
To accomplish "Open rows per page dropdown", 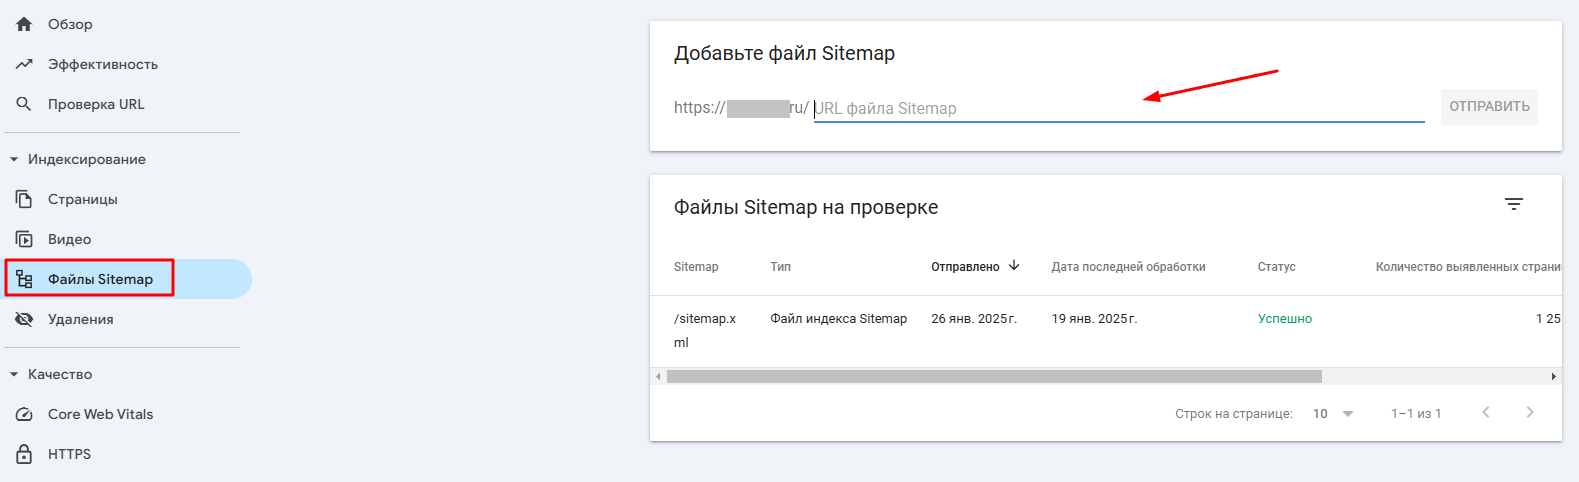I will [x=1333, y=414].
